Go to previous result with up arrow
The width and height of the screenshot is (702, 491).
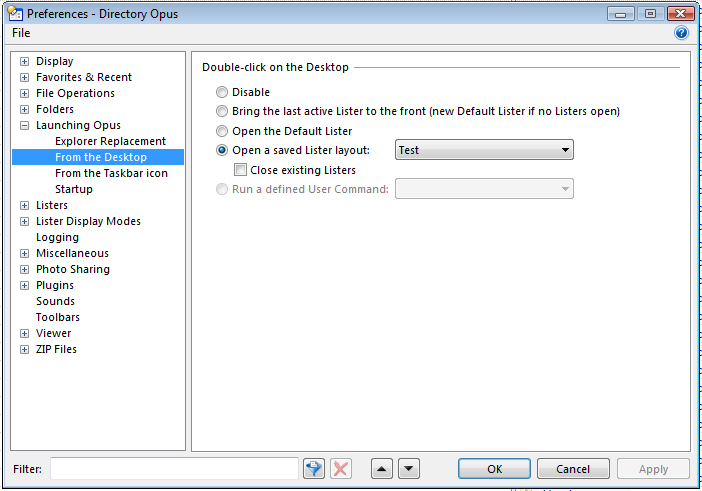[x=381, y=469]
